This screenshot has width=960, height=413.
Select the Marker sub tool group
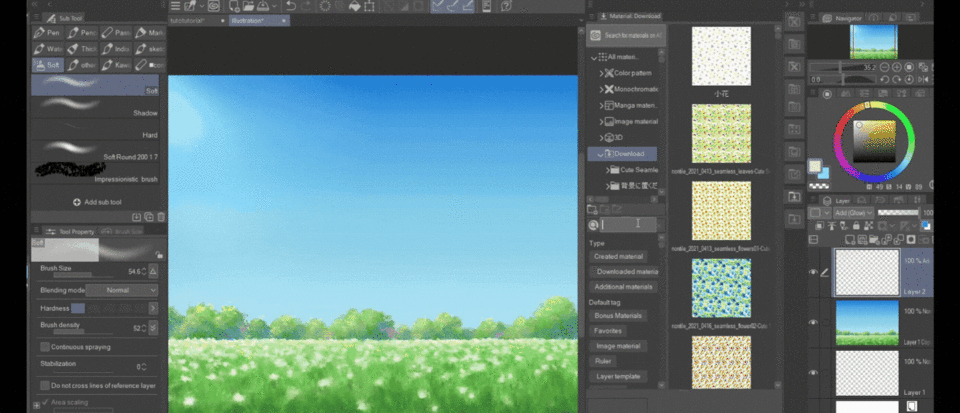point(149,32)
